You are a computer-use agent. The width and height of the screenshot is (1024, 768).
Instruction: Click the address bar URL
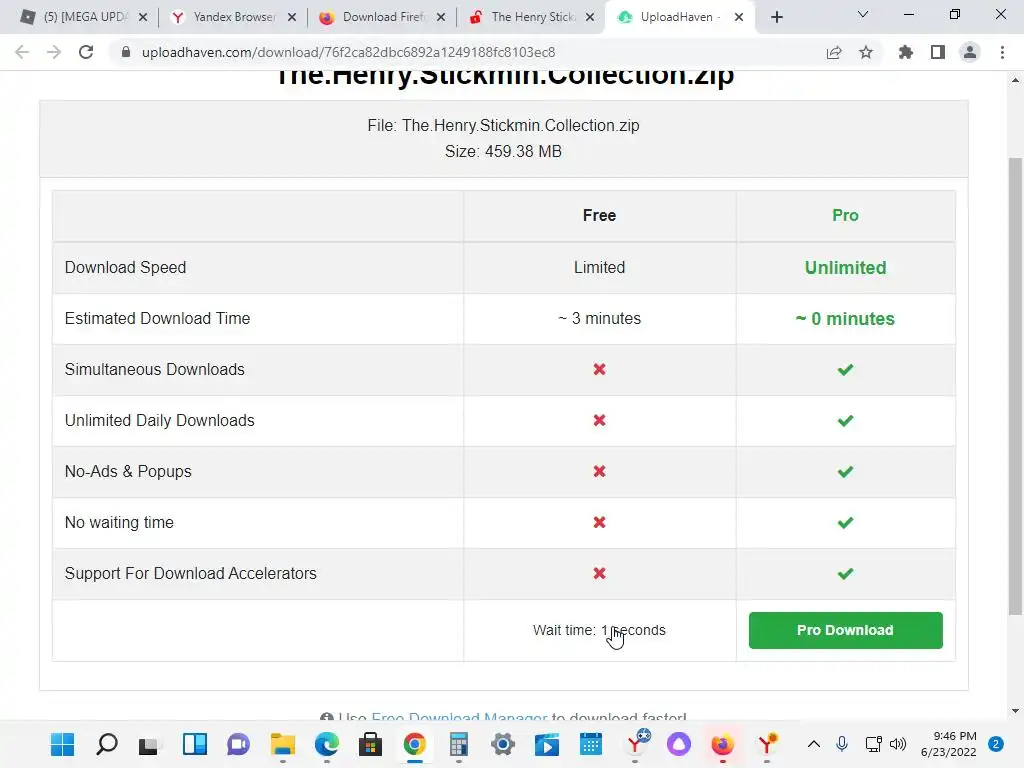tap(348, 52)
